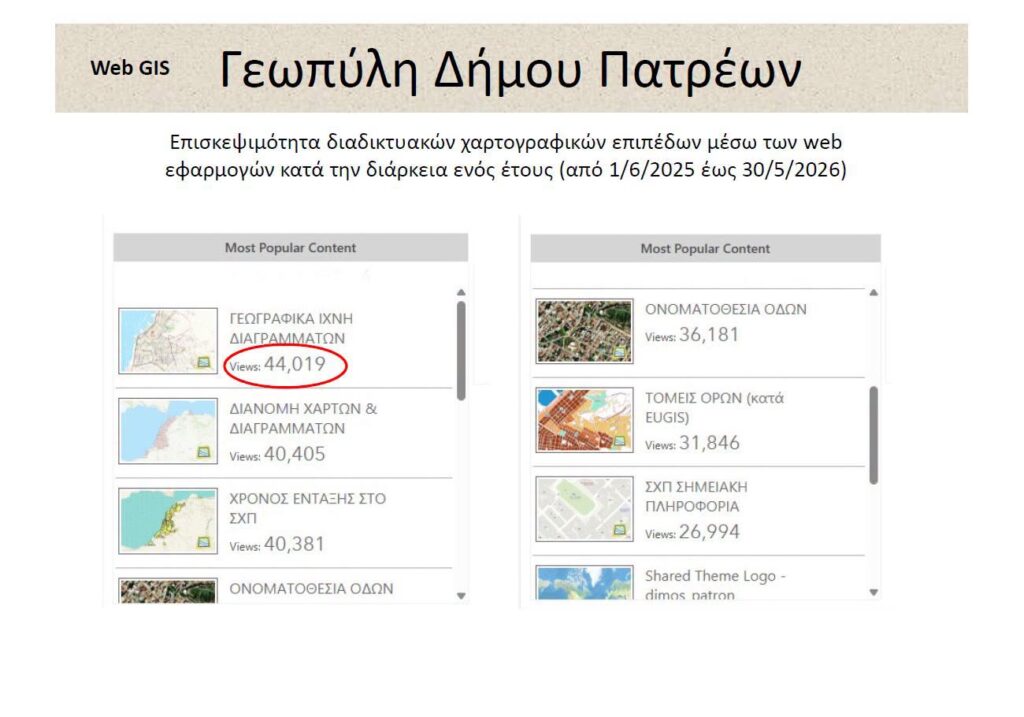Click web map badge icon on ΤΟΜΕΙΣ ΟΡΩΝ thumbnail
Viewport: 1024px width, 717px height.
pyautogui.click(x=620, y=441)
